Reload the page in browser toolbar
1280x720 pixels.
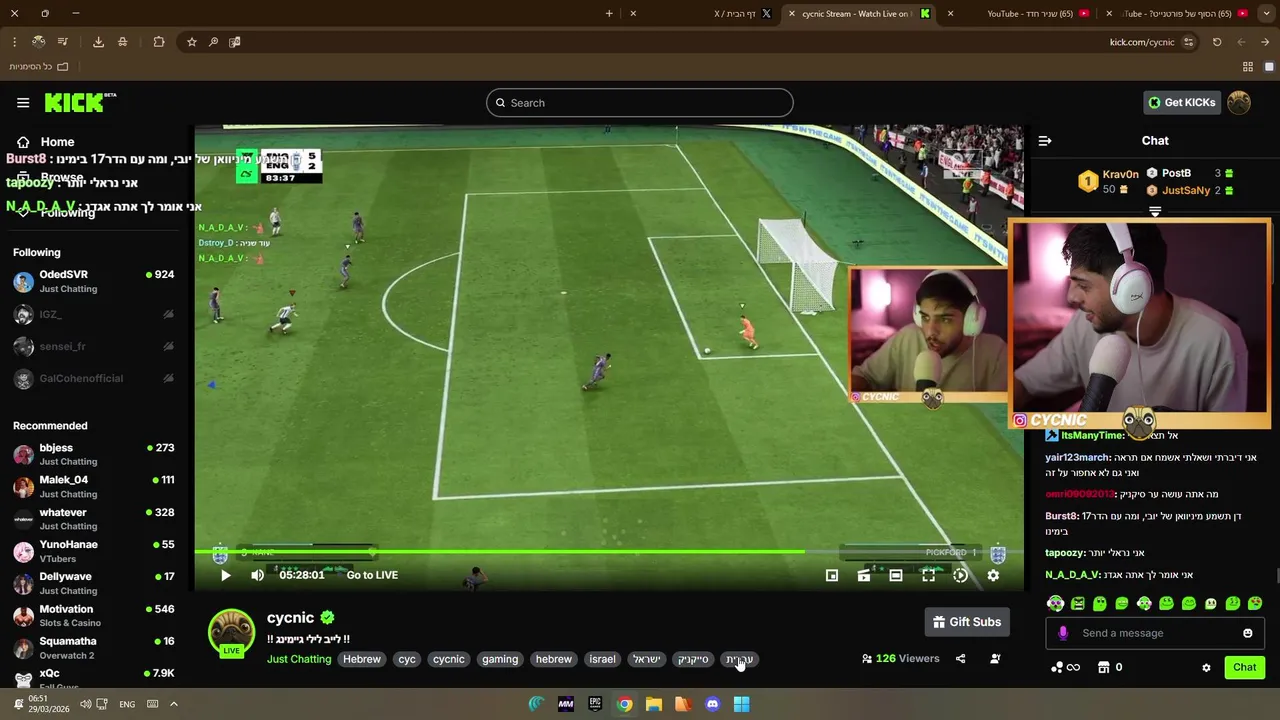coord(1217,42)
